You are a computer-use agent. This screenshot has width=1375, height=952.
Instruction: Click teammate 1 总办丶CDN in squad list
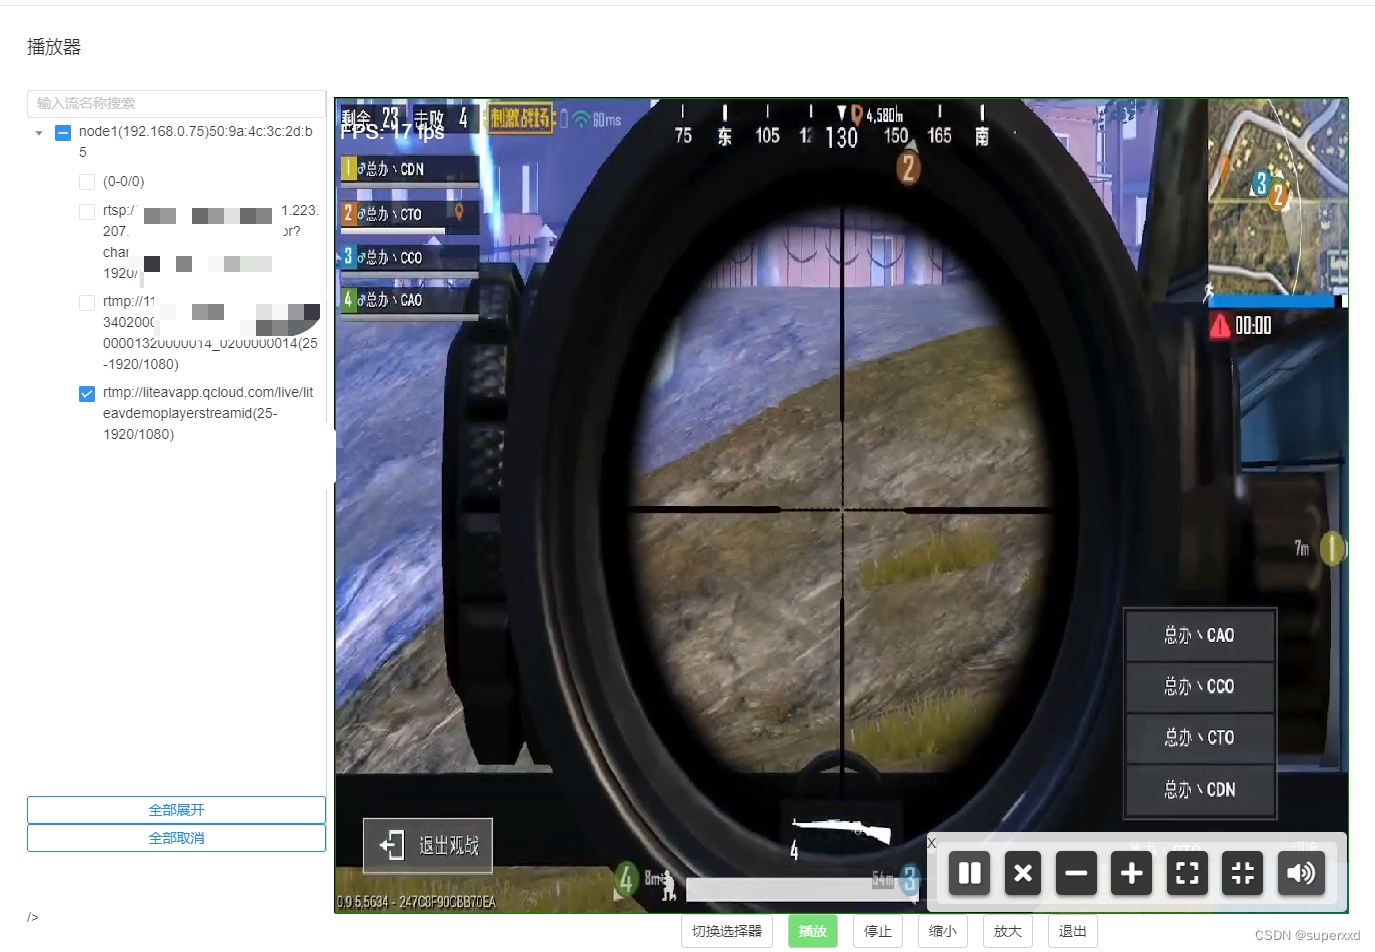coord(409,169)
